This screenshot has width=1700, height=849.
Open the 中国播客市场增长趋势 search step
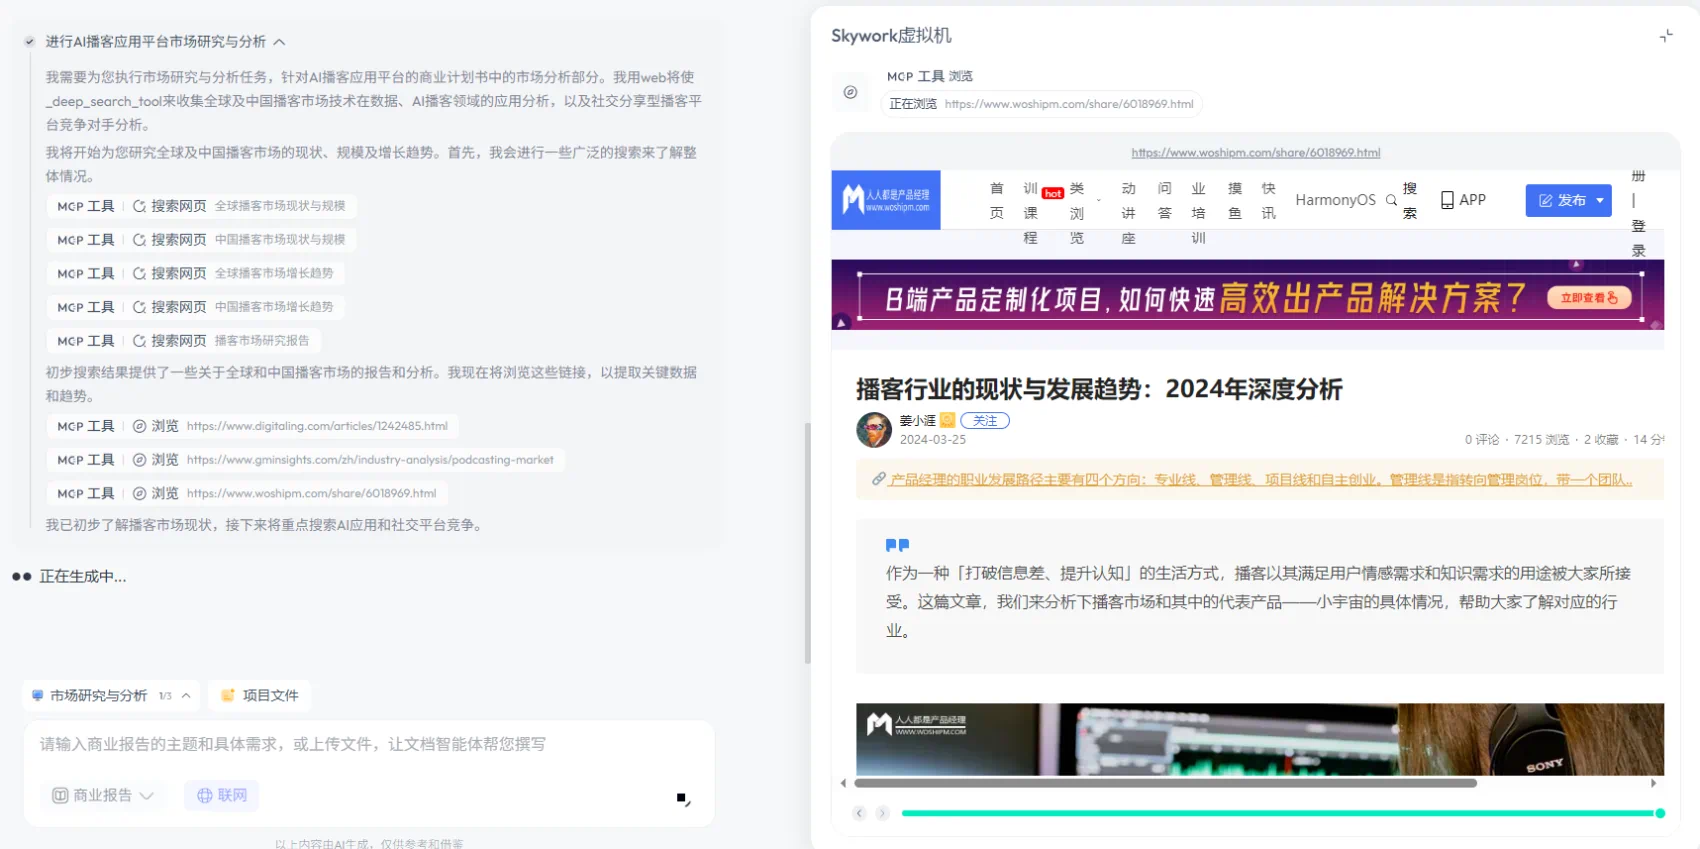click(x=195, y=307)
